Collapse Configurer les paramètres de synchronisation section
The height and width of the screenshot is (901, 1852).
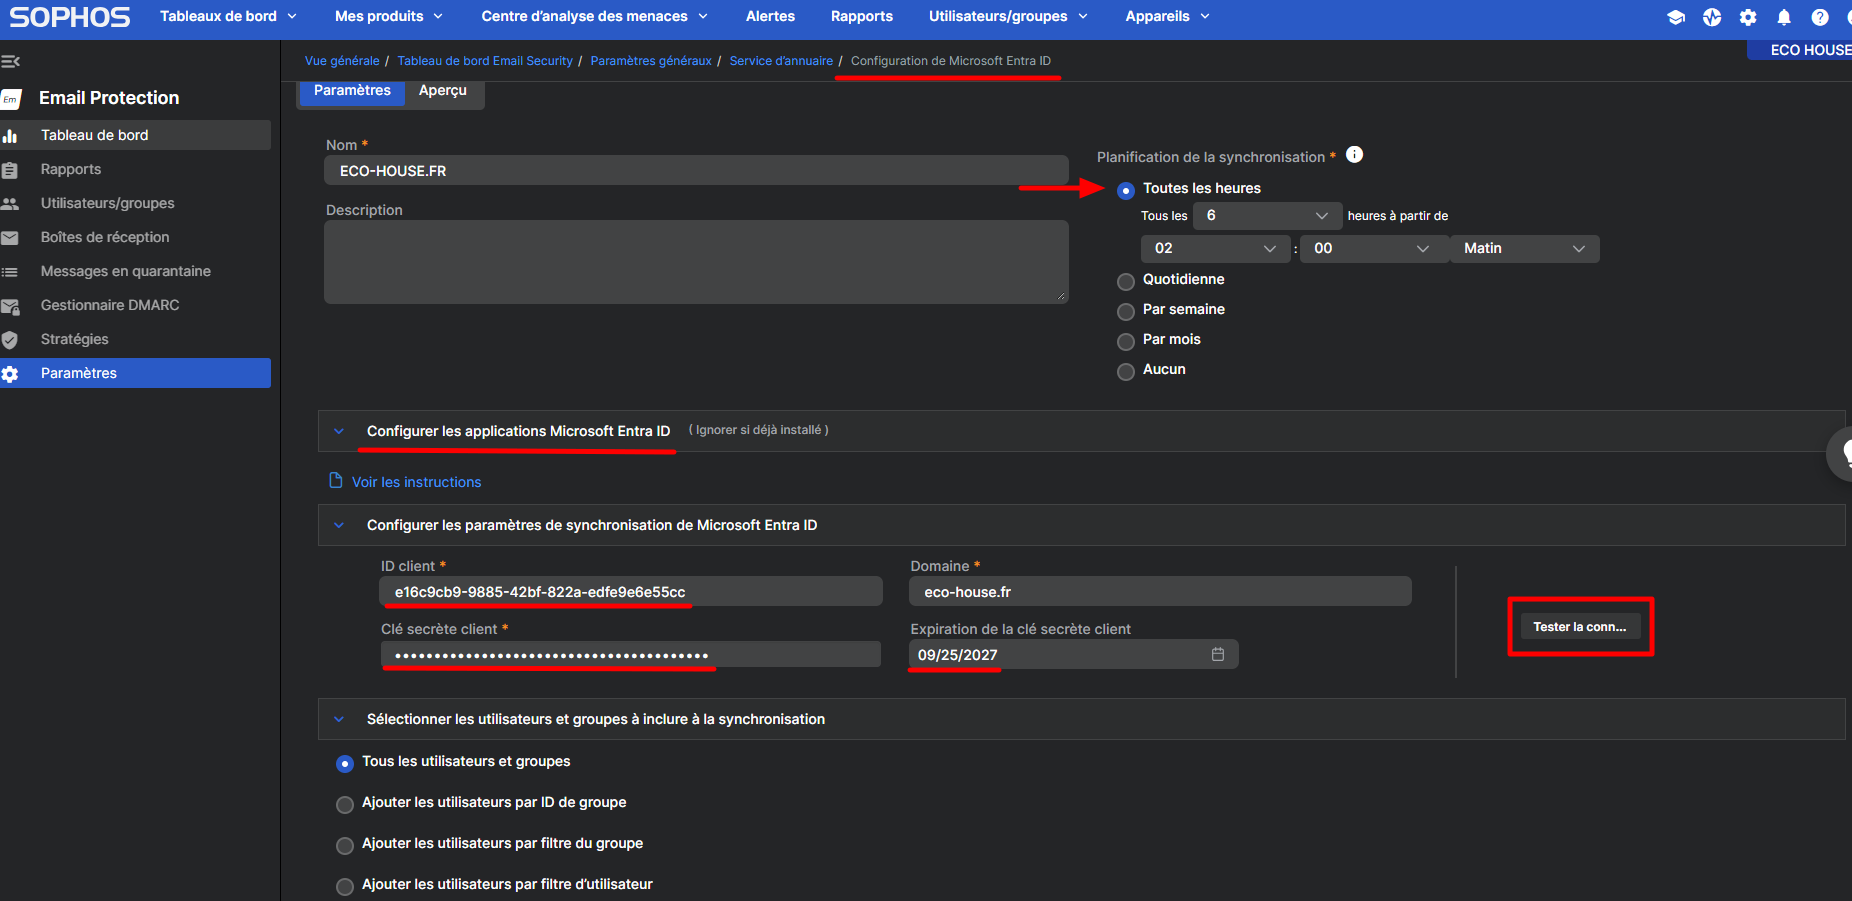point(339,525)
